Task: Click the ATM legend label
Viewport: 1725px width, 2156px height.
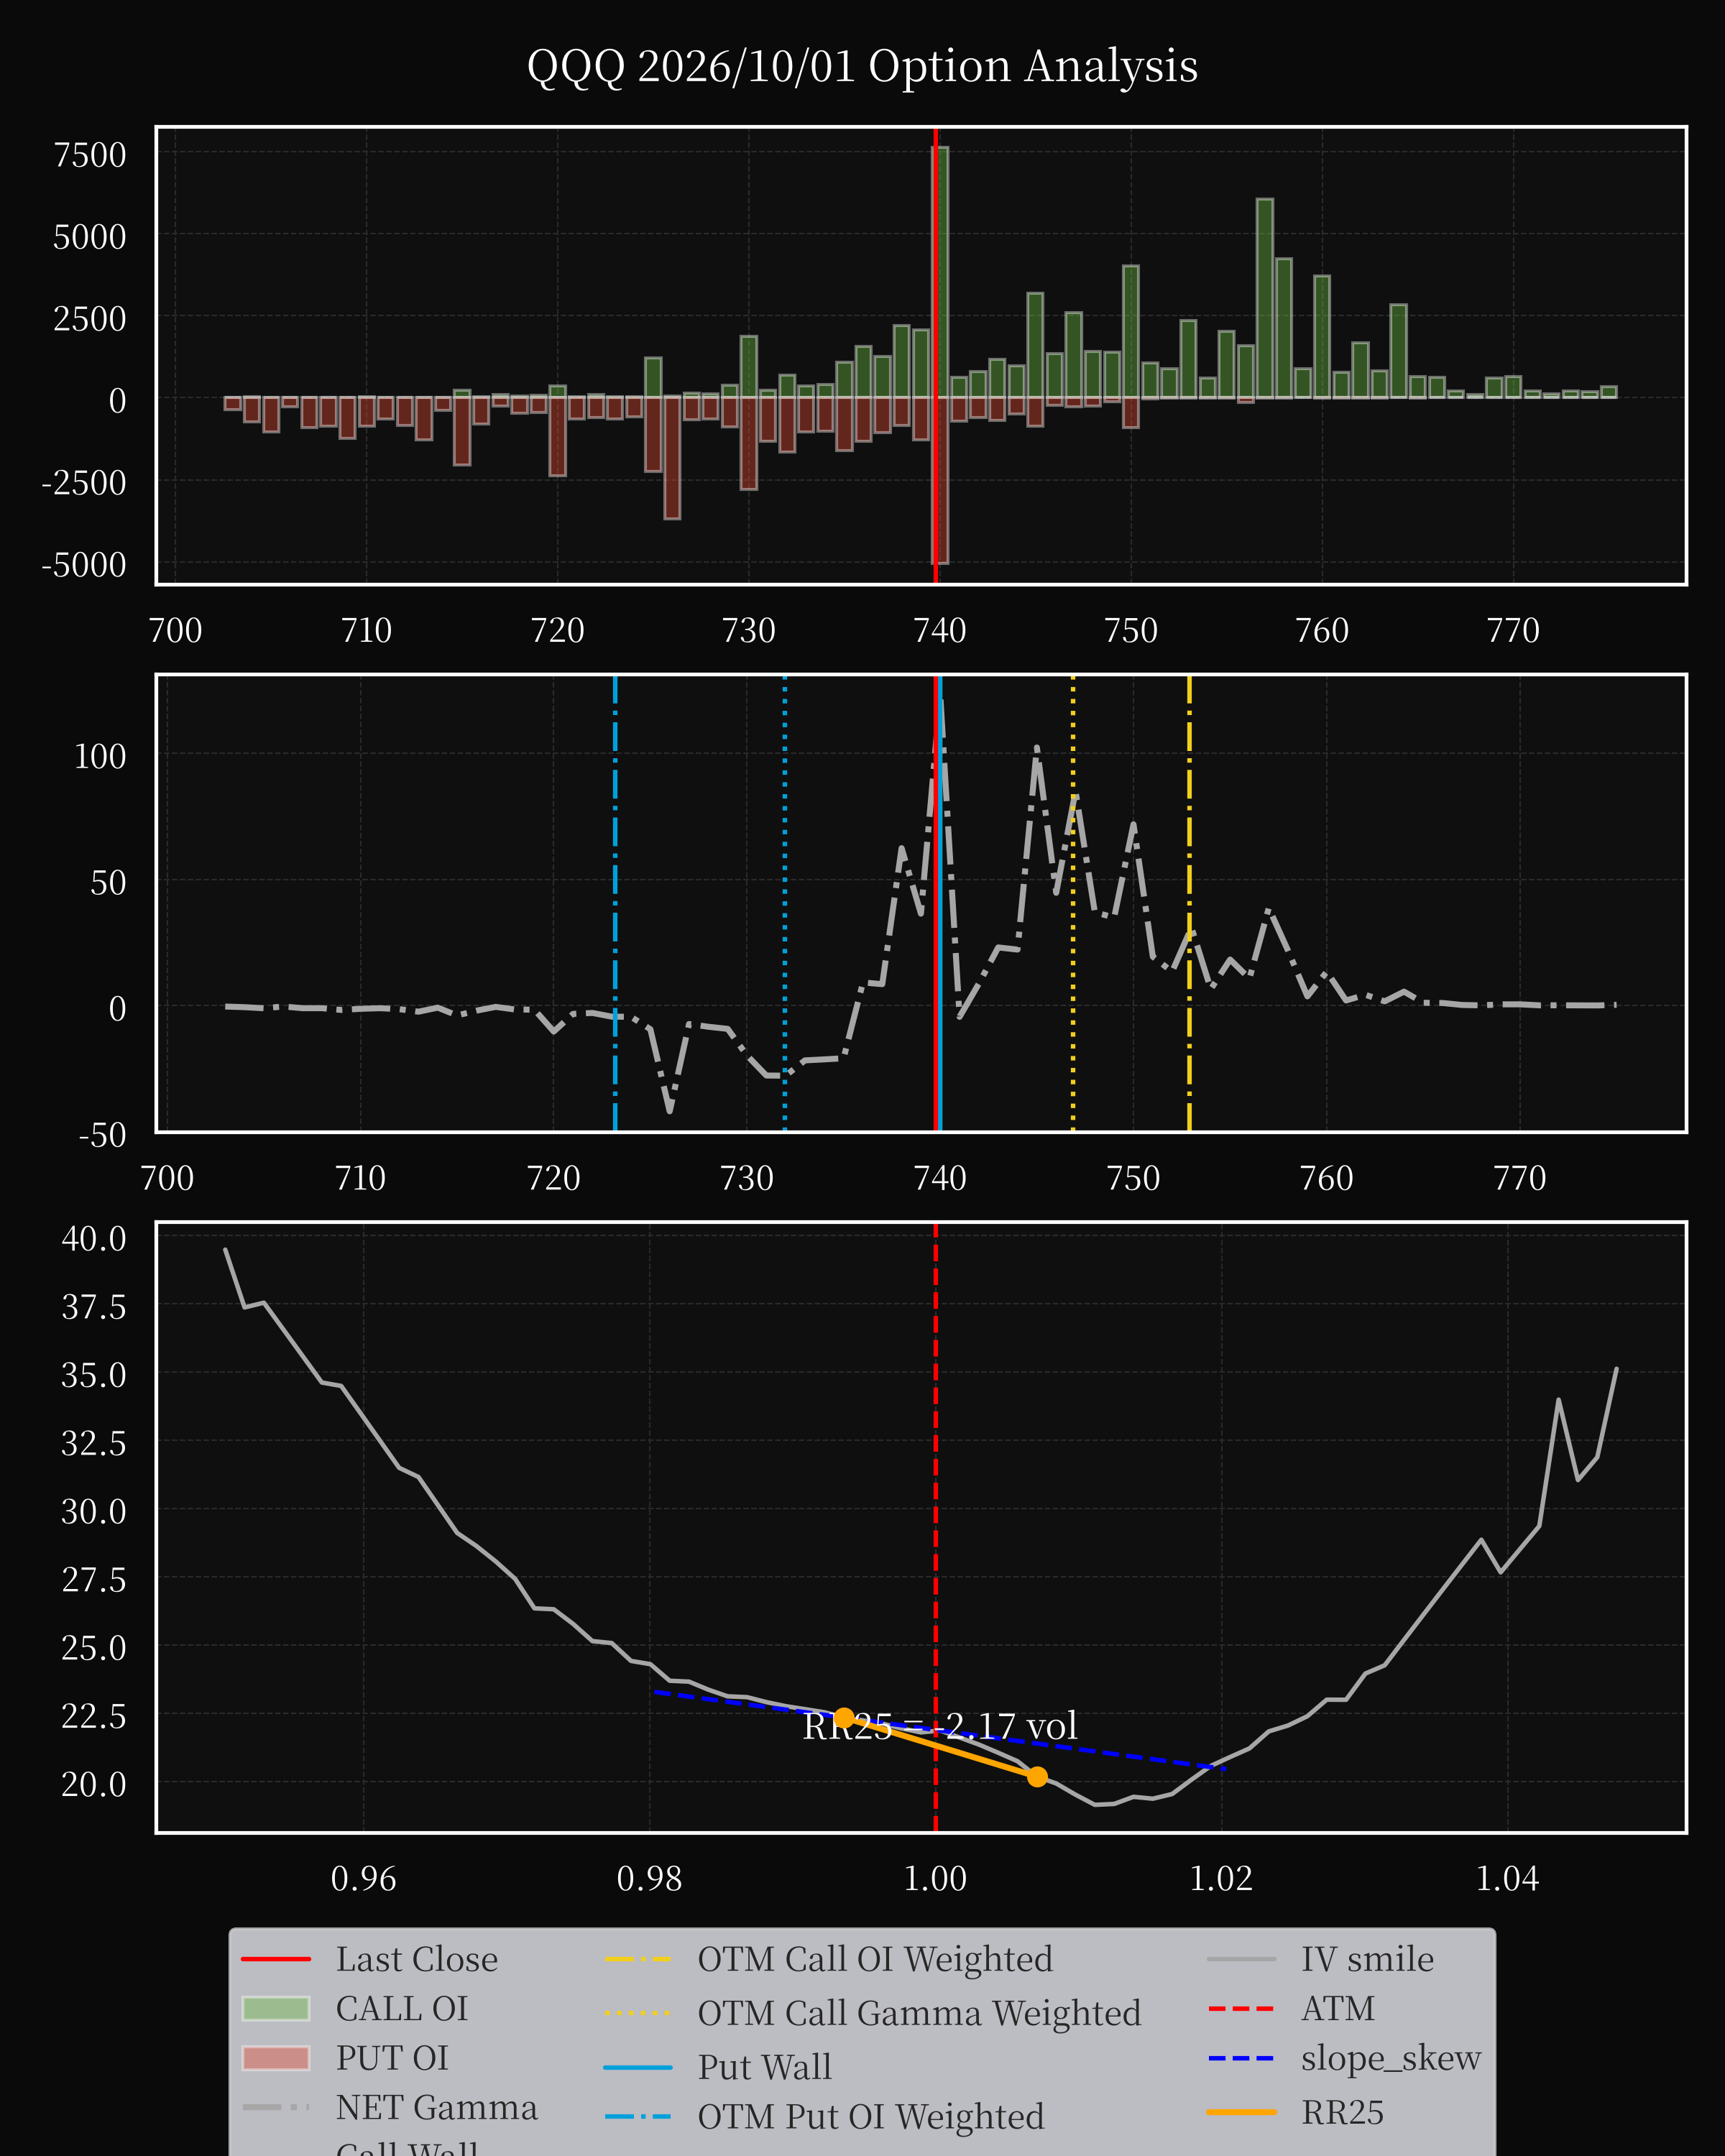Action: point(1338,2008)
